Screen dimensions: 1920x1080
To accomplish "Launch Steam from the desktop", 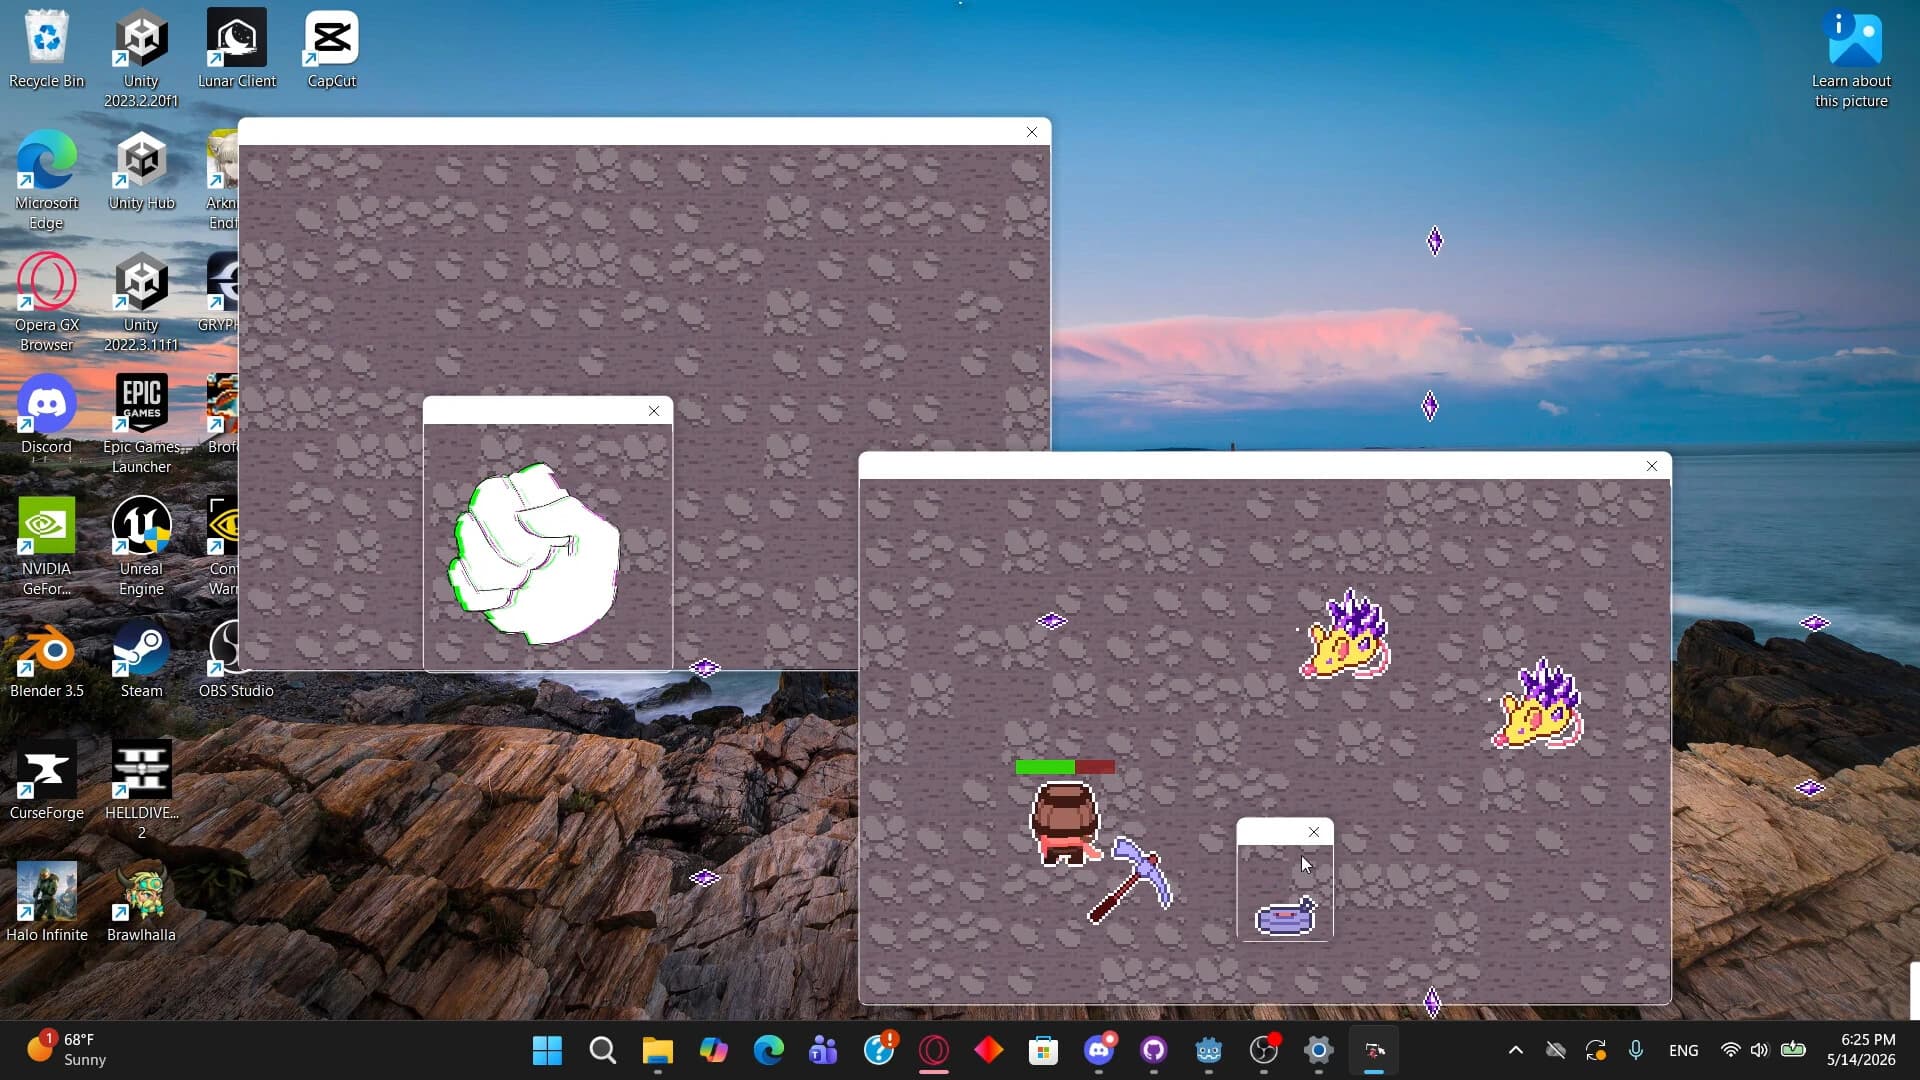I will [141, 660].
